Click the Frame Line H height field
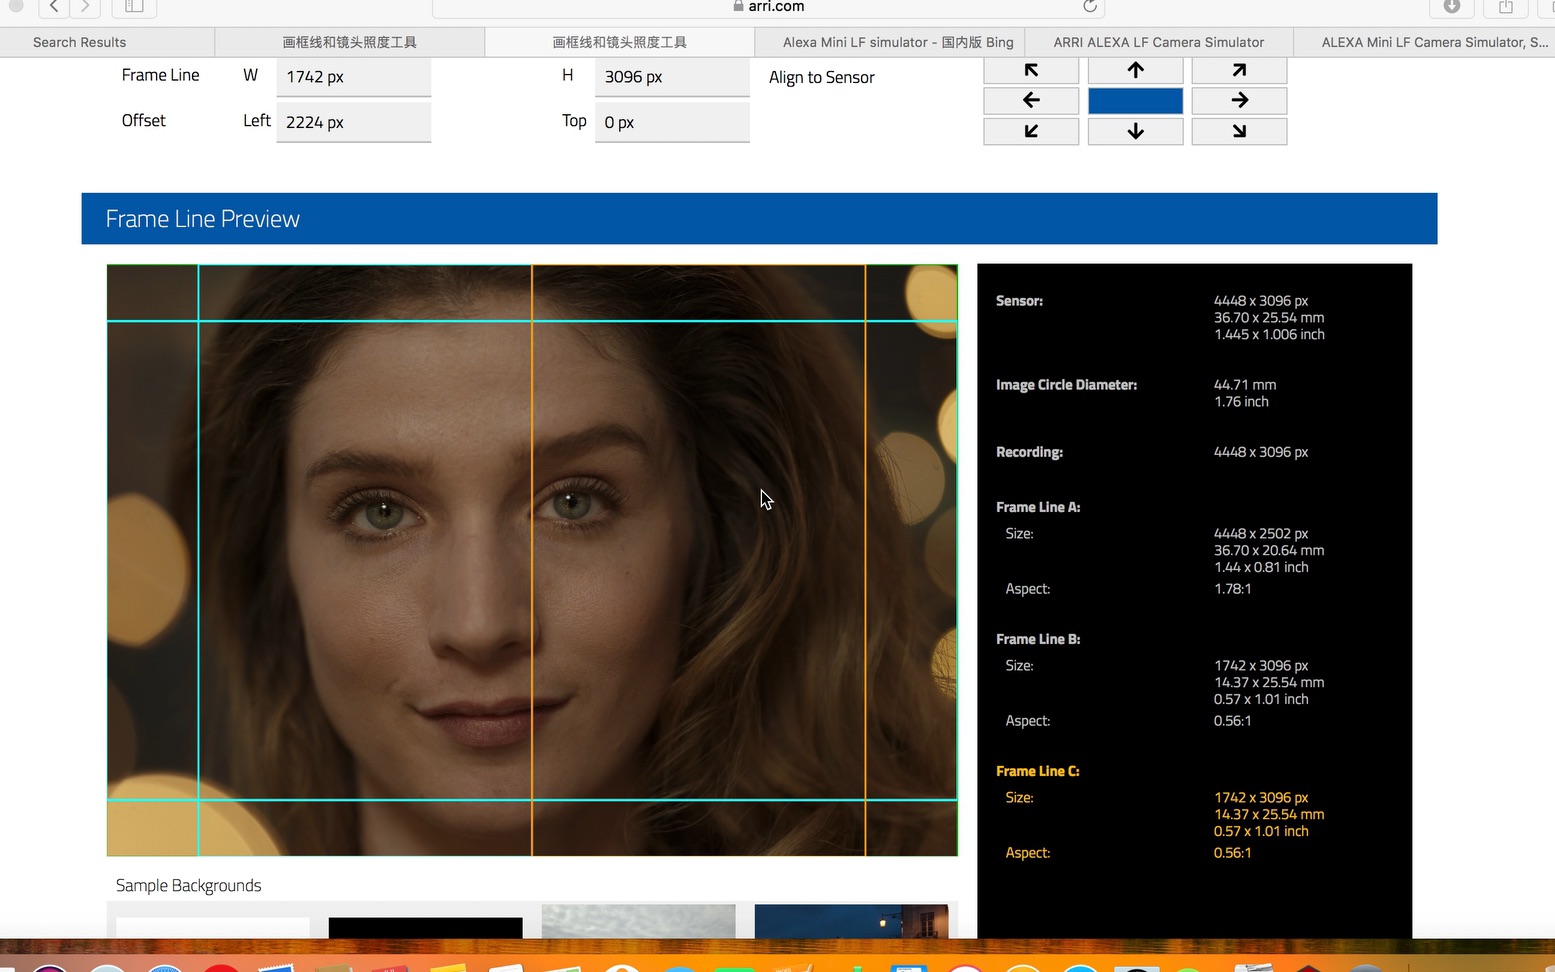Screen dimensions: 1555x972 coord(672,77)
